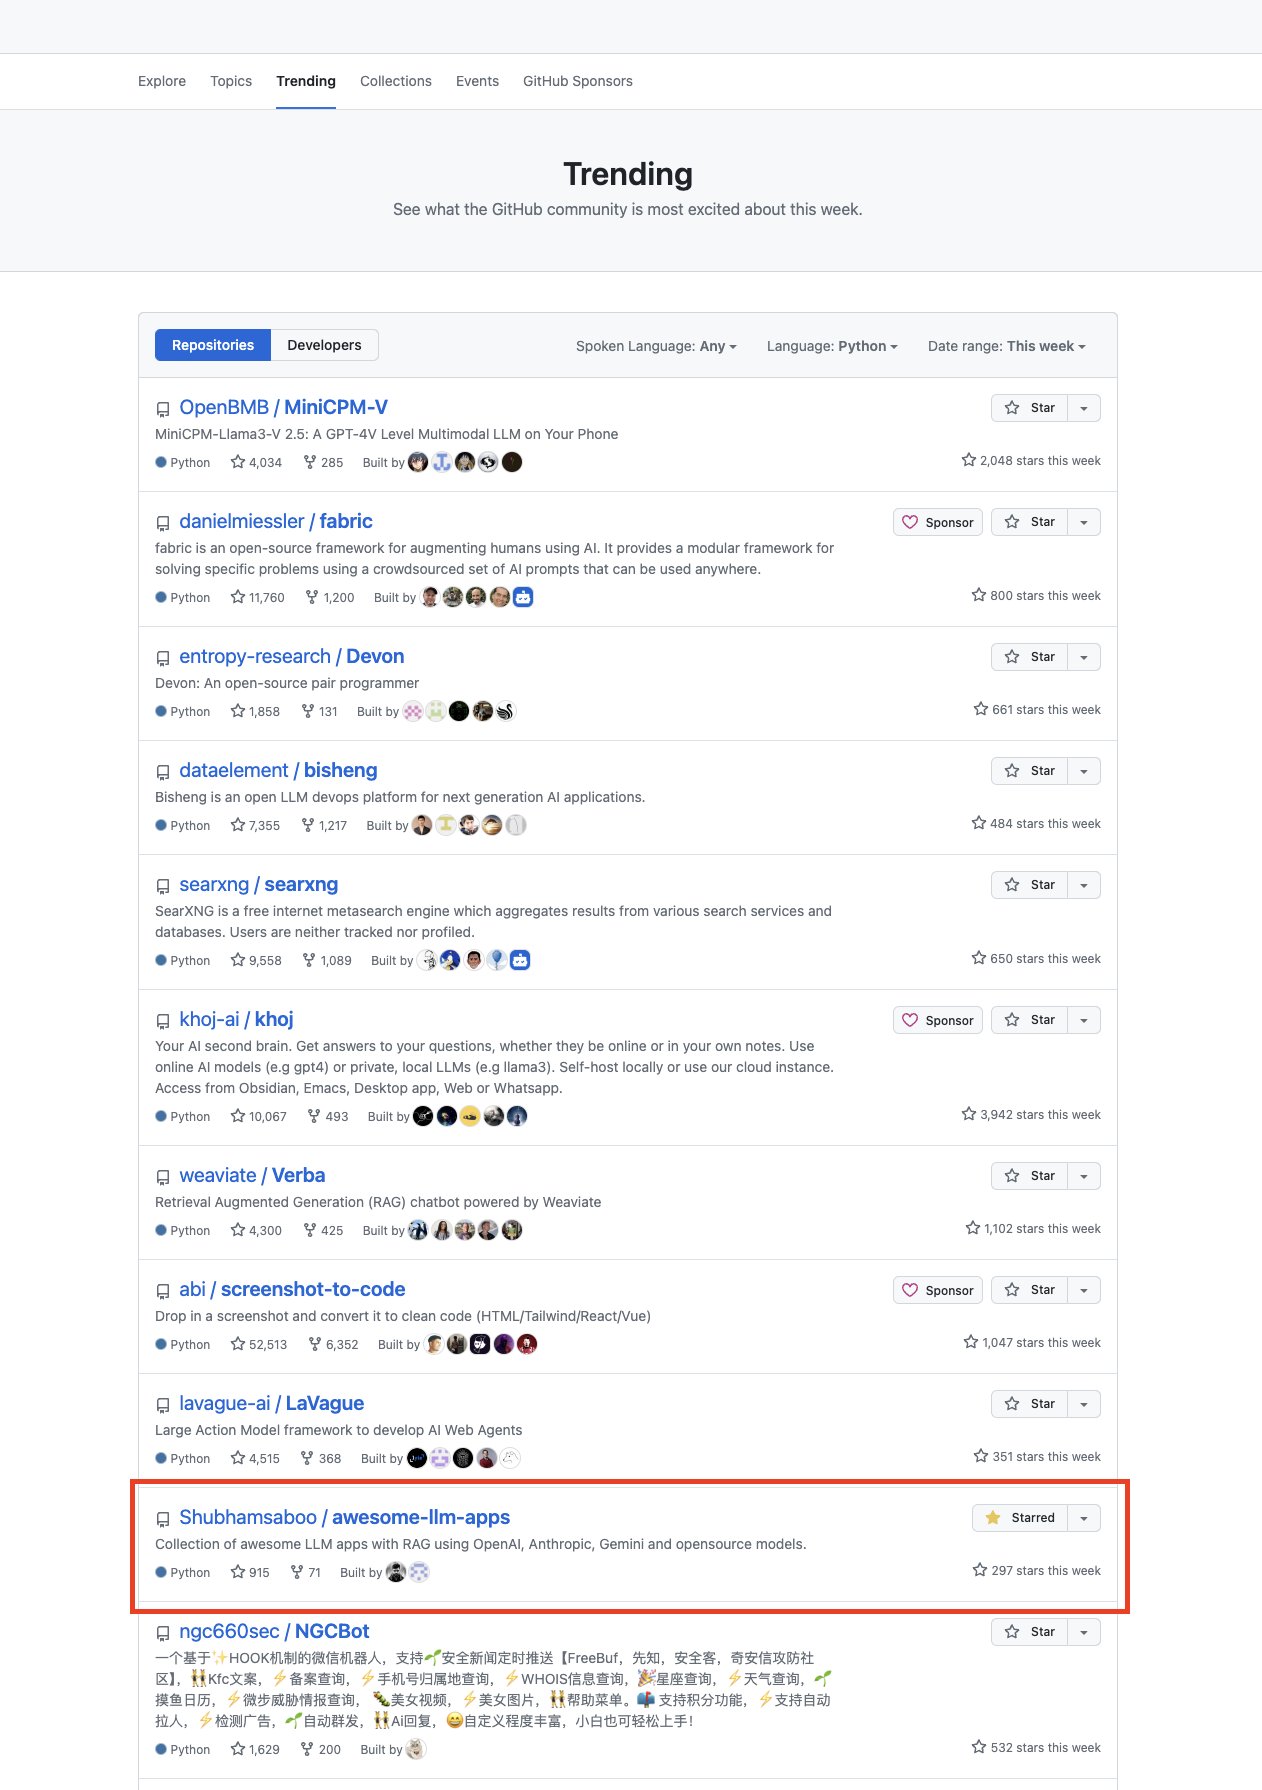Sponsor the danielmiessler / fabric project
This screenshot has width=1262, height=1790.
[938, 522]
